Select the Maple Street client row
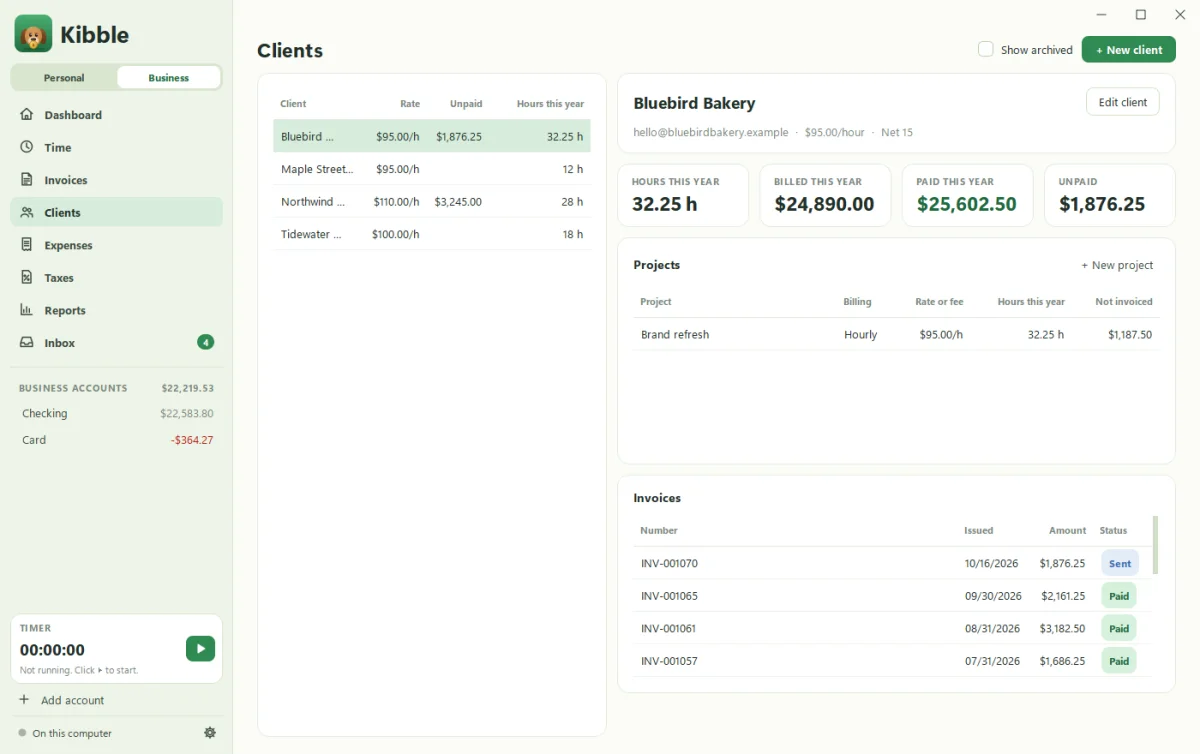The height and width of the screenshot is (754, 1200). point(432,169)
